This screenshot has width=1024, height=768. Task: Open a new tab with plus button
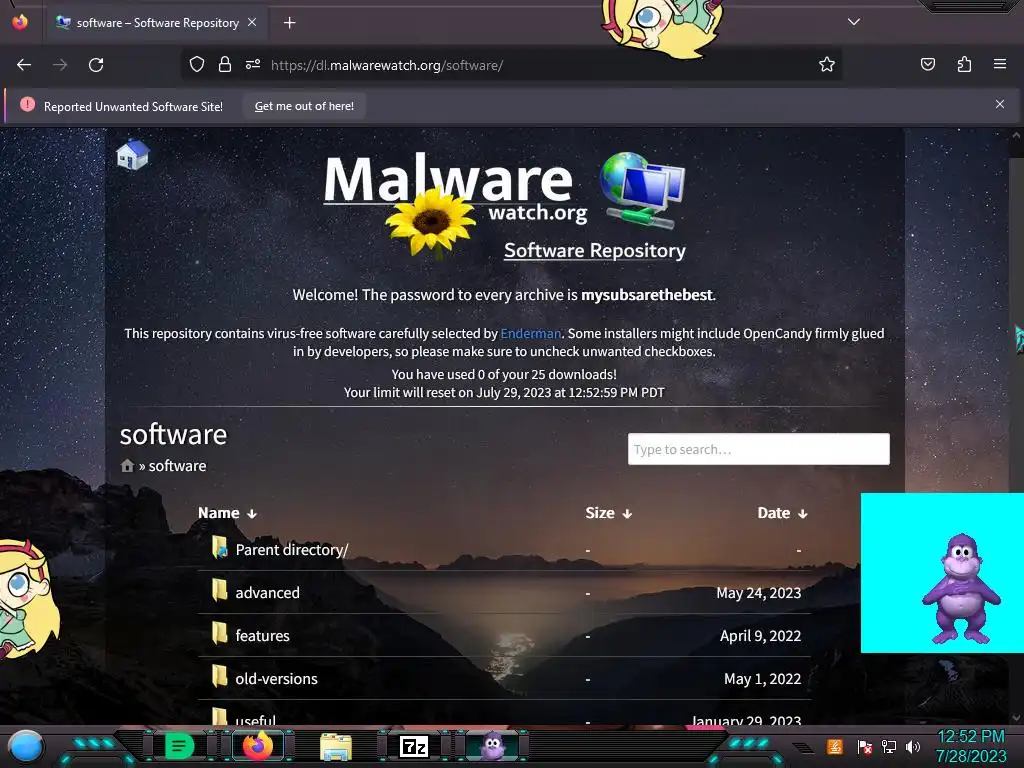(289, 23)
